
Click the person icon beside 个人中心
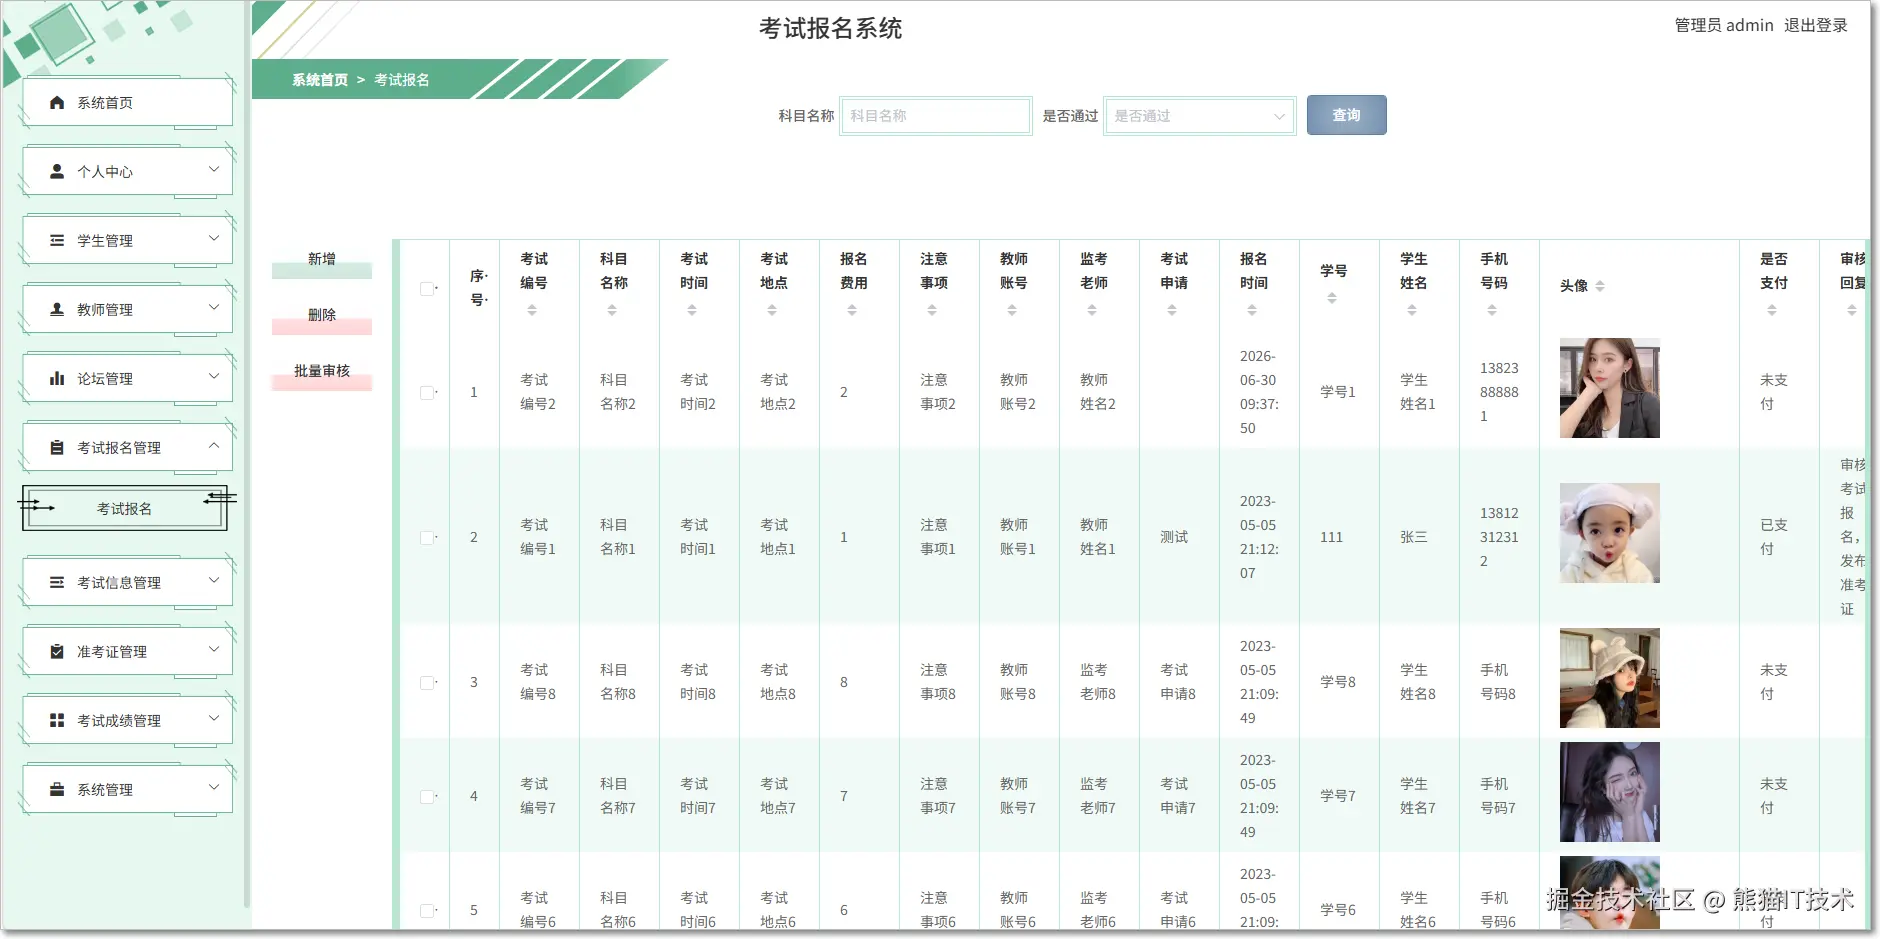tap(57, 171)
